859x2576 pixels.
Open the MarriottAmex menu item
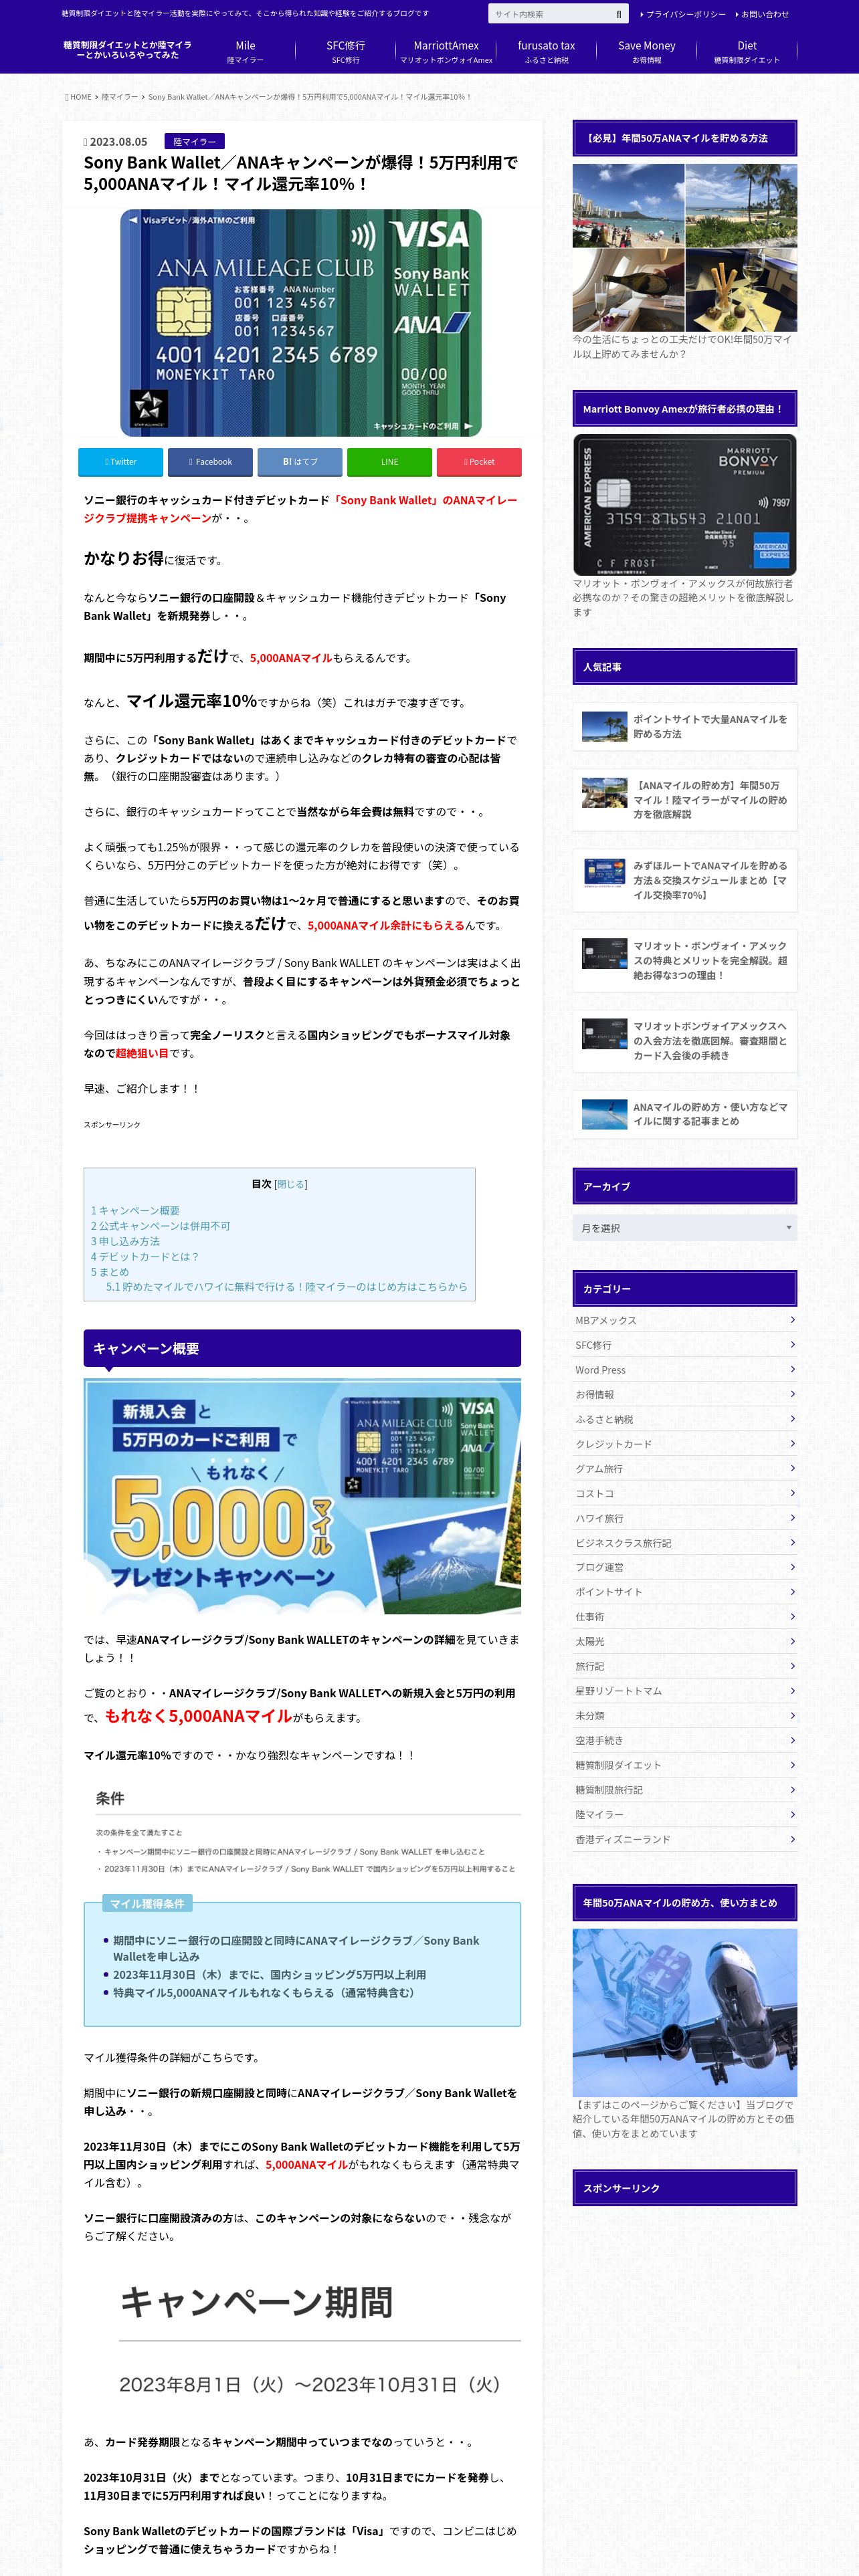pyautogui.click(x=446, y=52)
